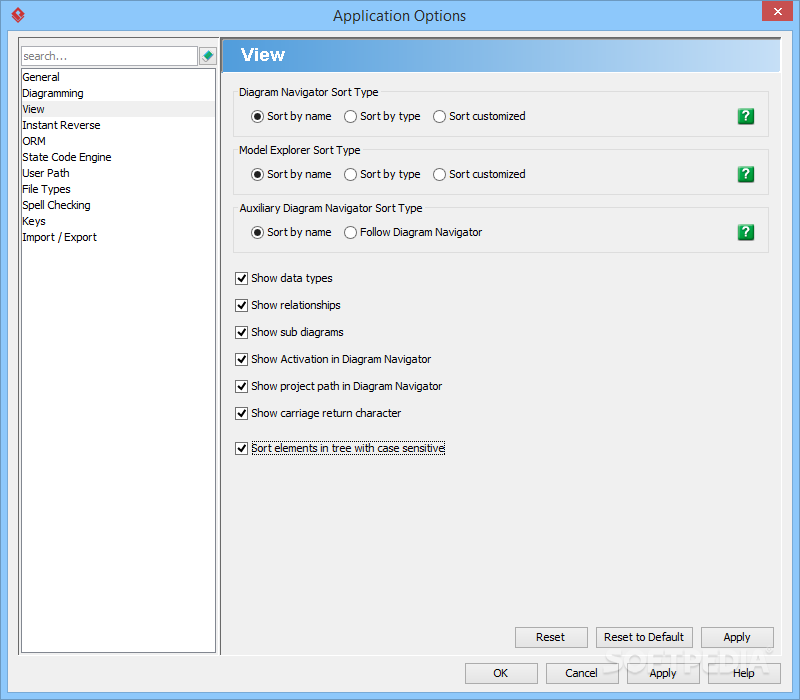This screenshot has height=700, width=800.
Task: Select the View category in list
Action: click(x=118, y=109)
